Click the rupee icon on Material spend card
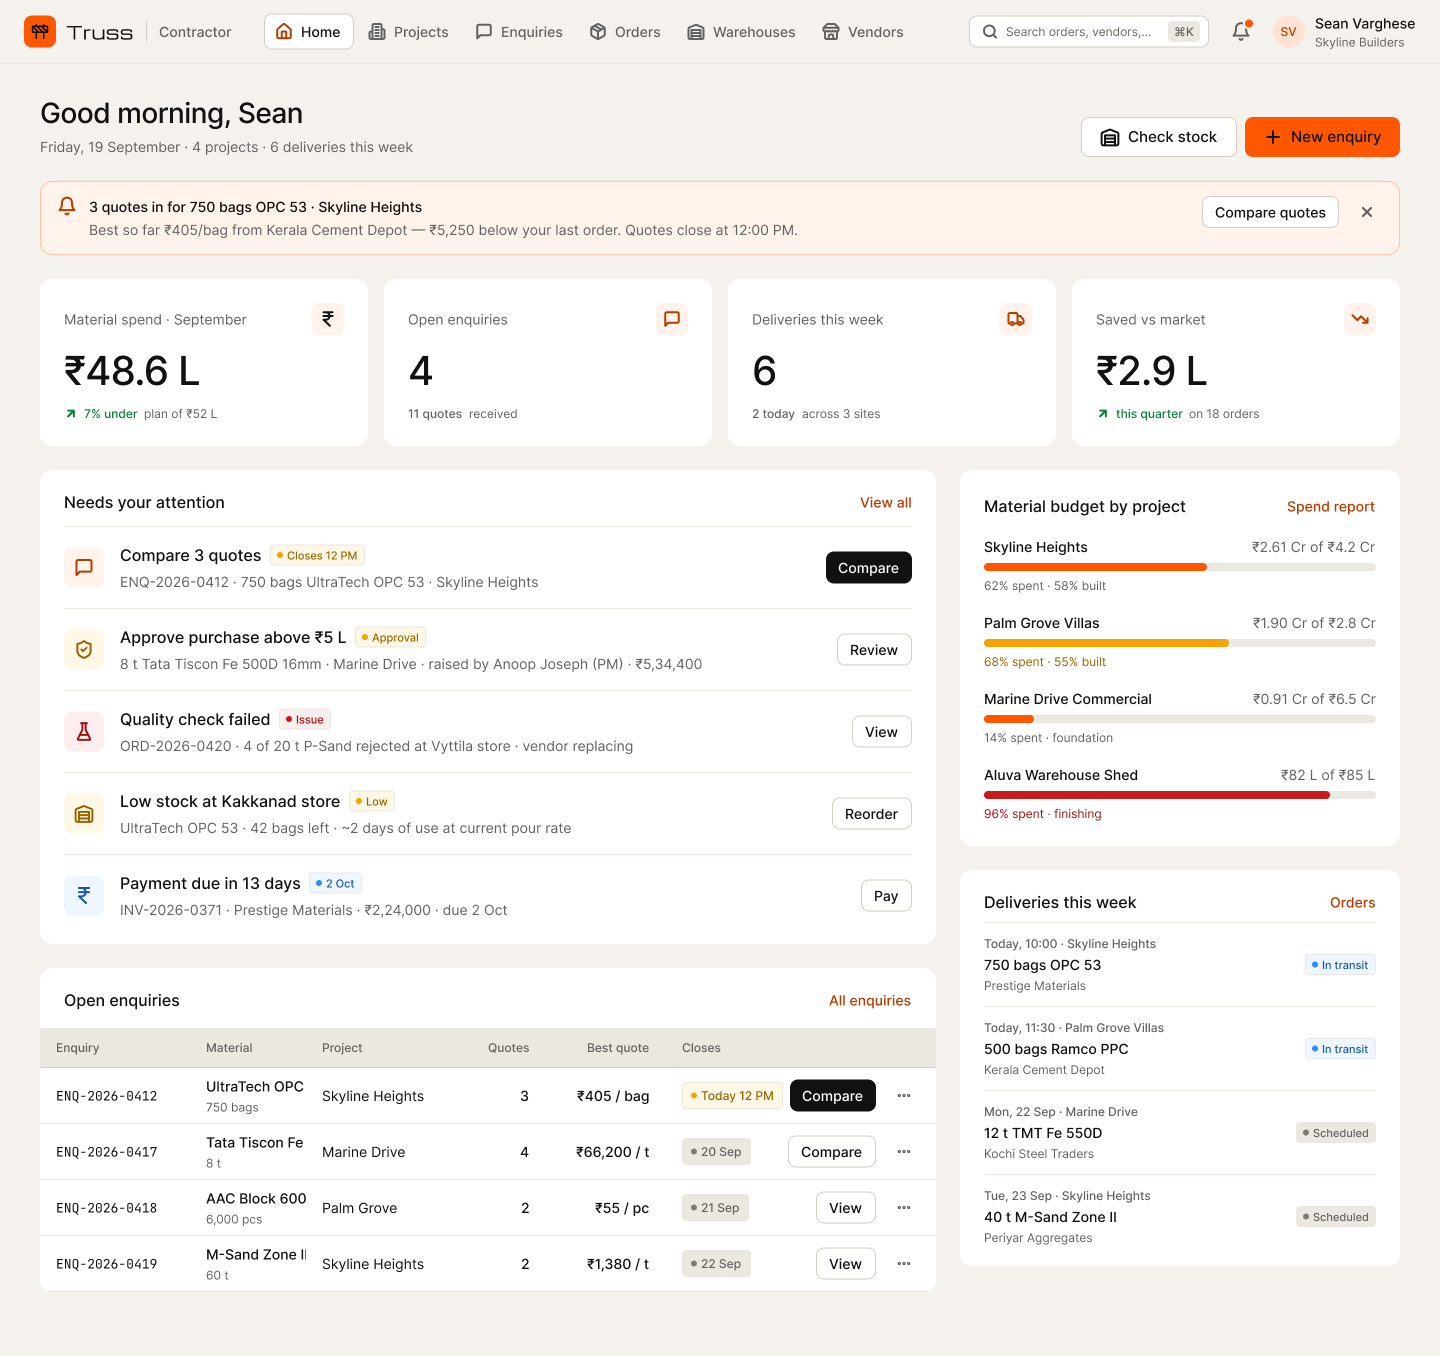1440x1356 pixels. [328, 319]
